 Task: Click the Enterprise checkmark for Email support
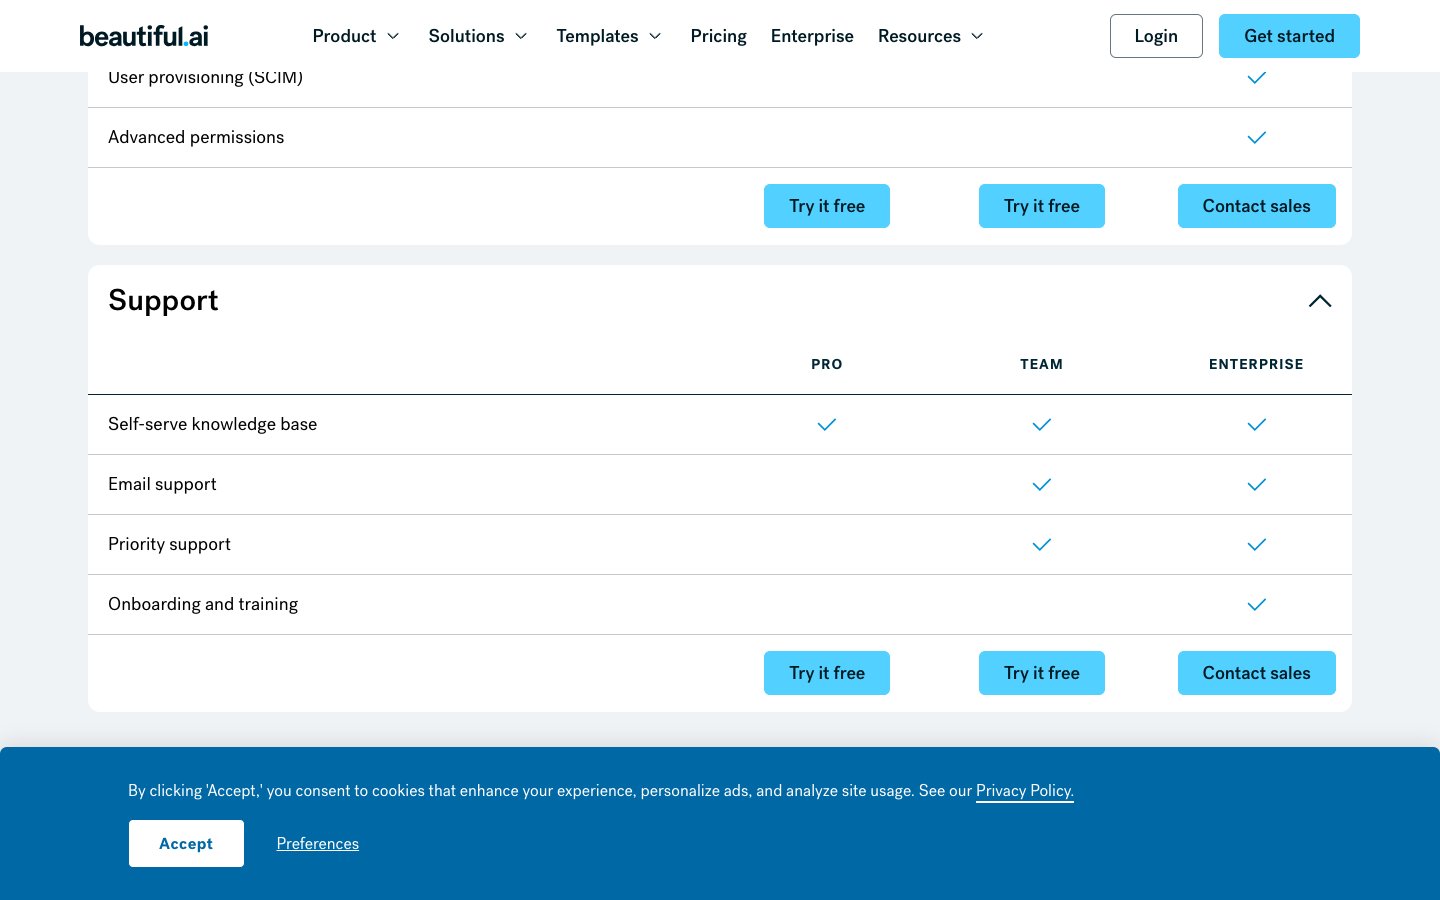[x=1256, y=484]
